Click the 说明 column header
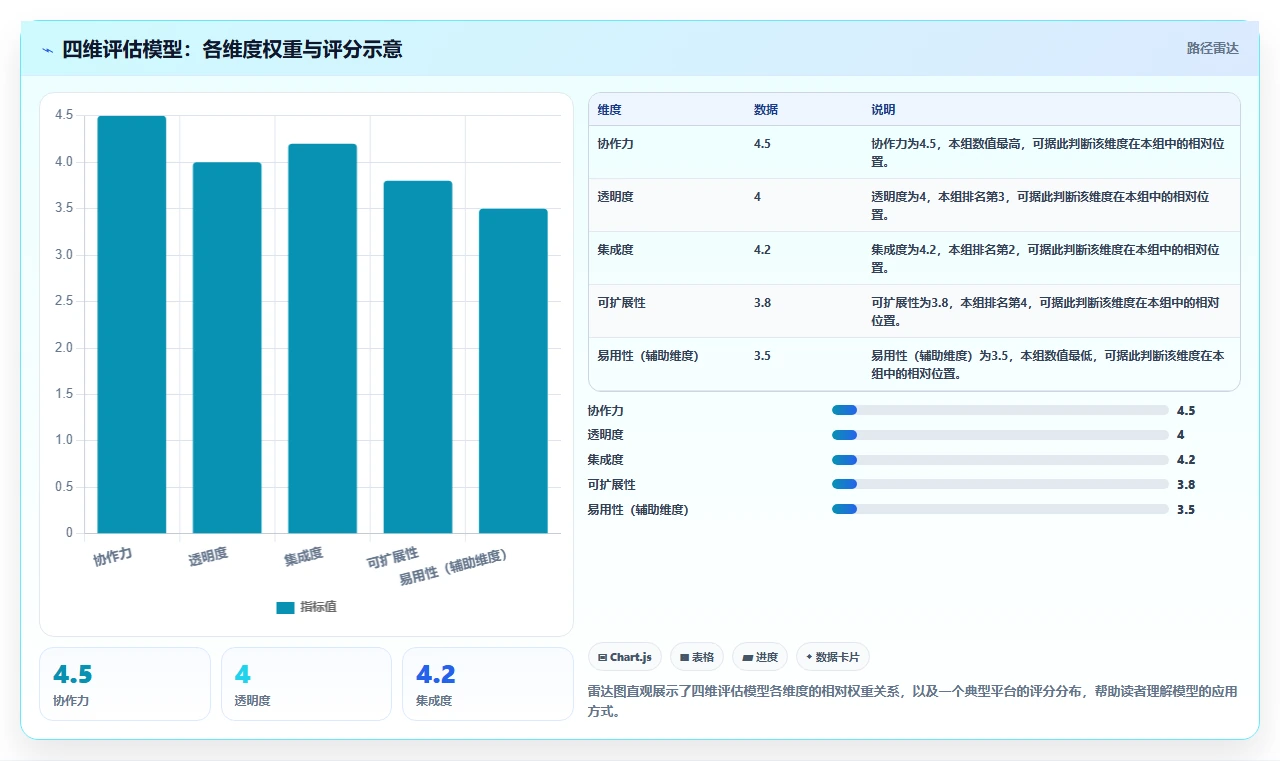 tap(883, 110)
